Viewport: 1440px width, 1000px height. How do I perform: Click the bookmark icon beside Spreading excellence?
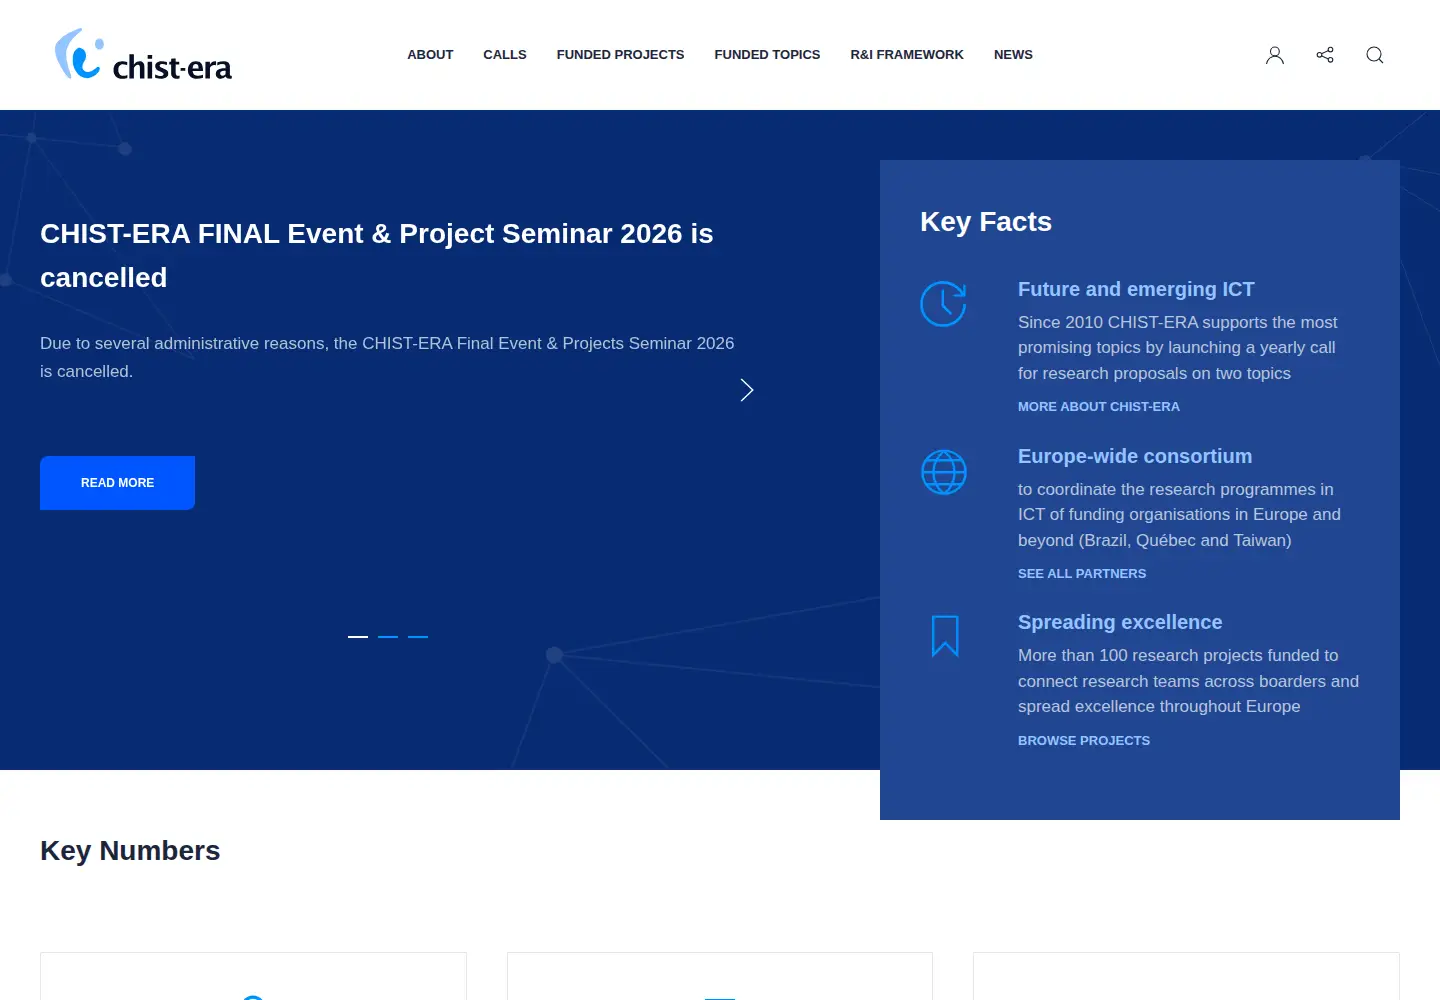pos(945,636)
